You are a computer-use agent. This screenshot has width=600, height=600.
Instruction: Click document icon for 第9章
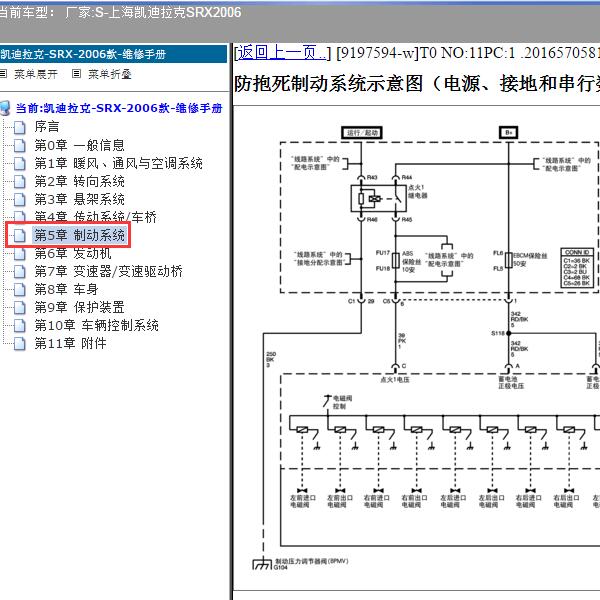pyautogui.click(x=20, y=308)
